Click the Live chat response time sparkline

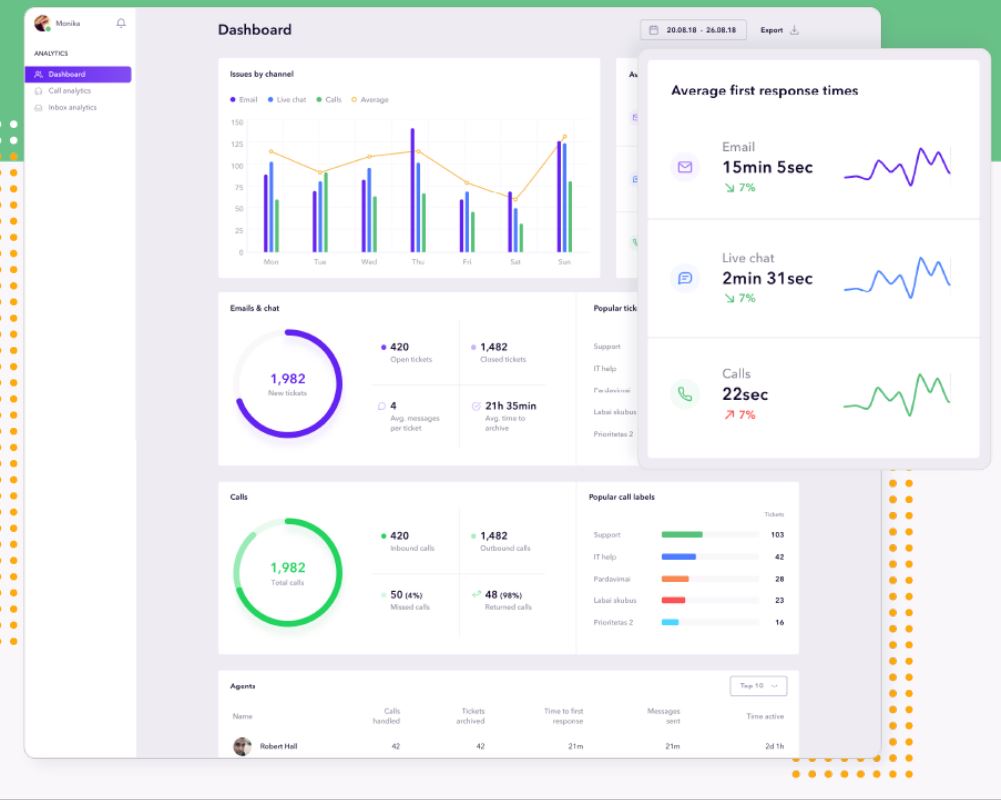pos(897,278)
